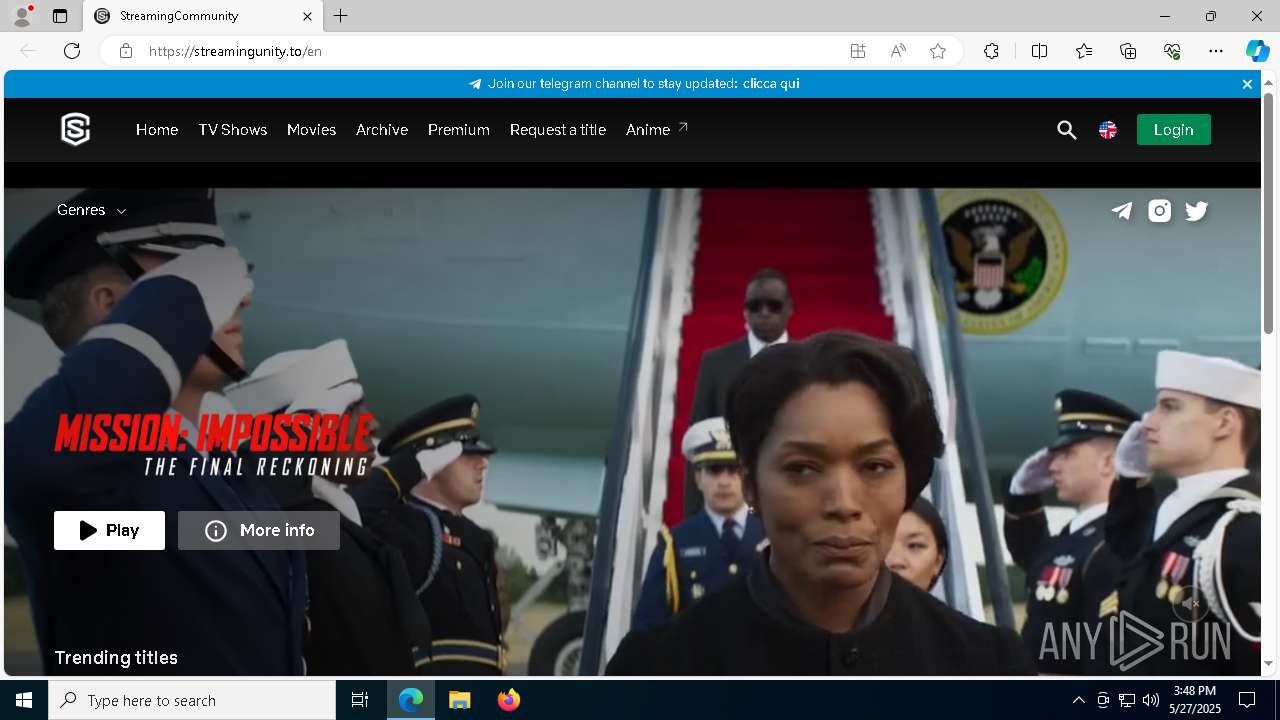Viewport: 1280px width, 720px height.
Task: Open the Anime external link
Action: 657,130
